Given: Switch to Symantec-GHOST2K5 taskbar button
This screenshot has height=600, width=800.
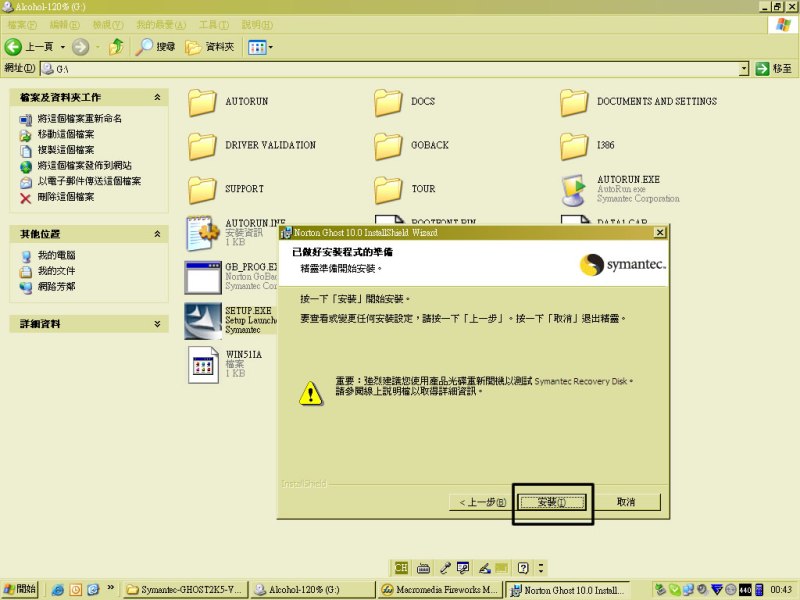Looking at the screenshot, I should (186, 590).
